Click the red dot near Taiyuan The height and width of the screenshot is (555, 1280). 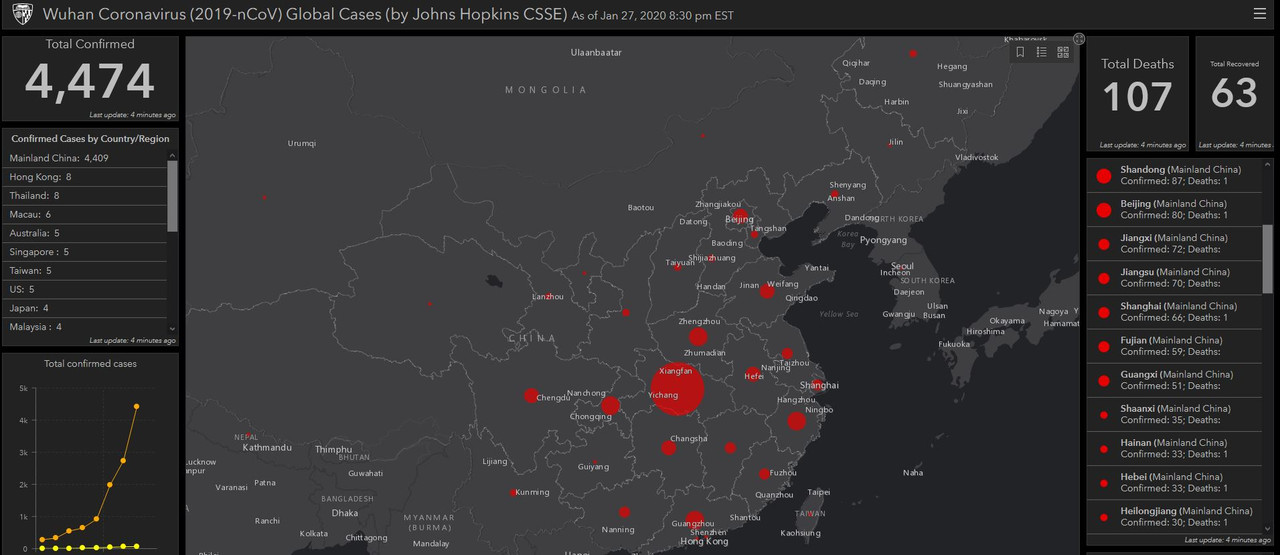677,268
